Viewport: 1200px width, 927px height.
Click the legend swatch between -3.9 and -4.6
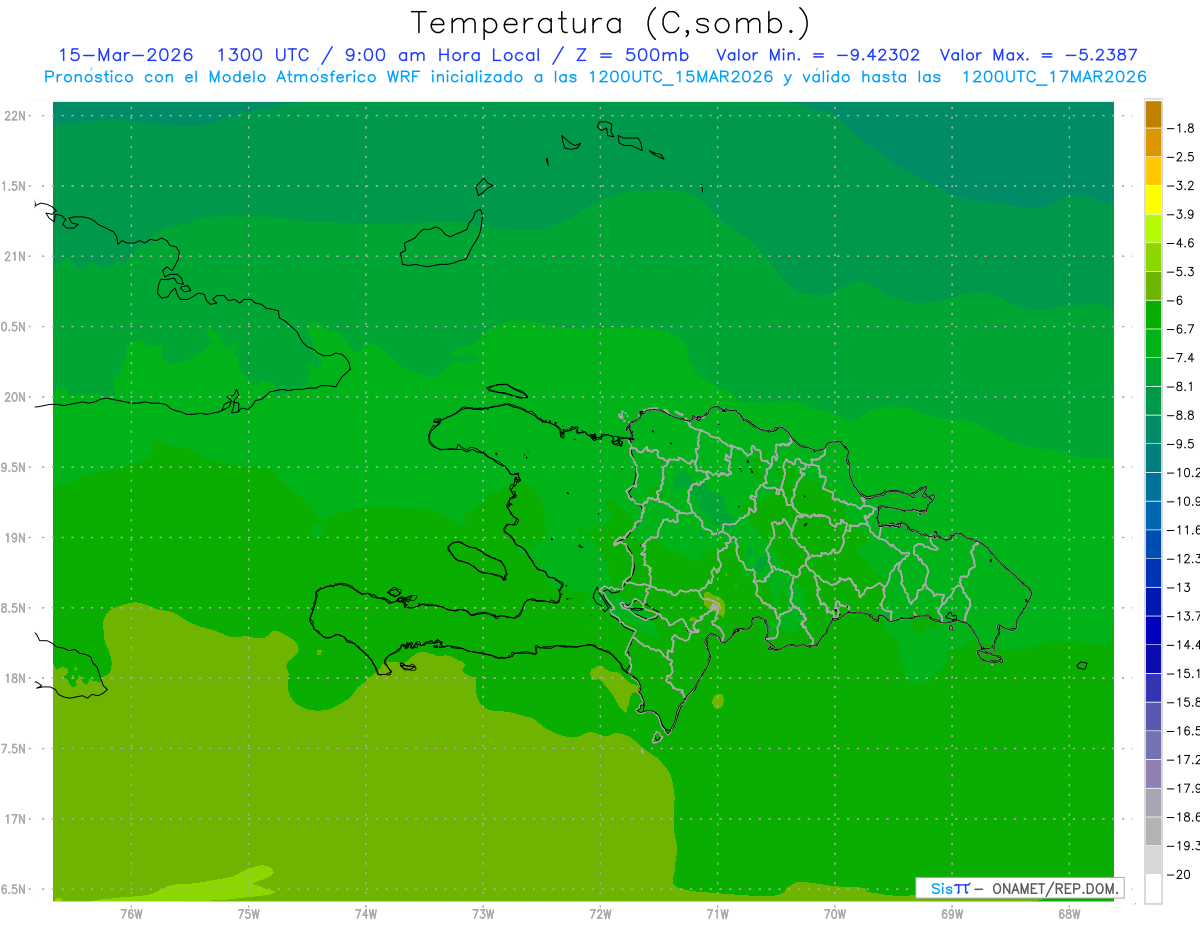pos(1153,228)
